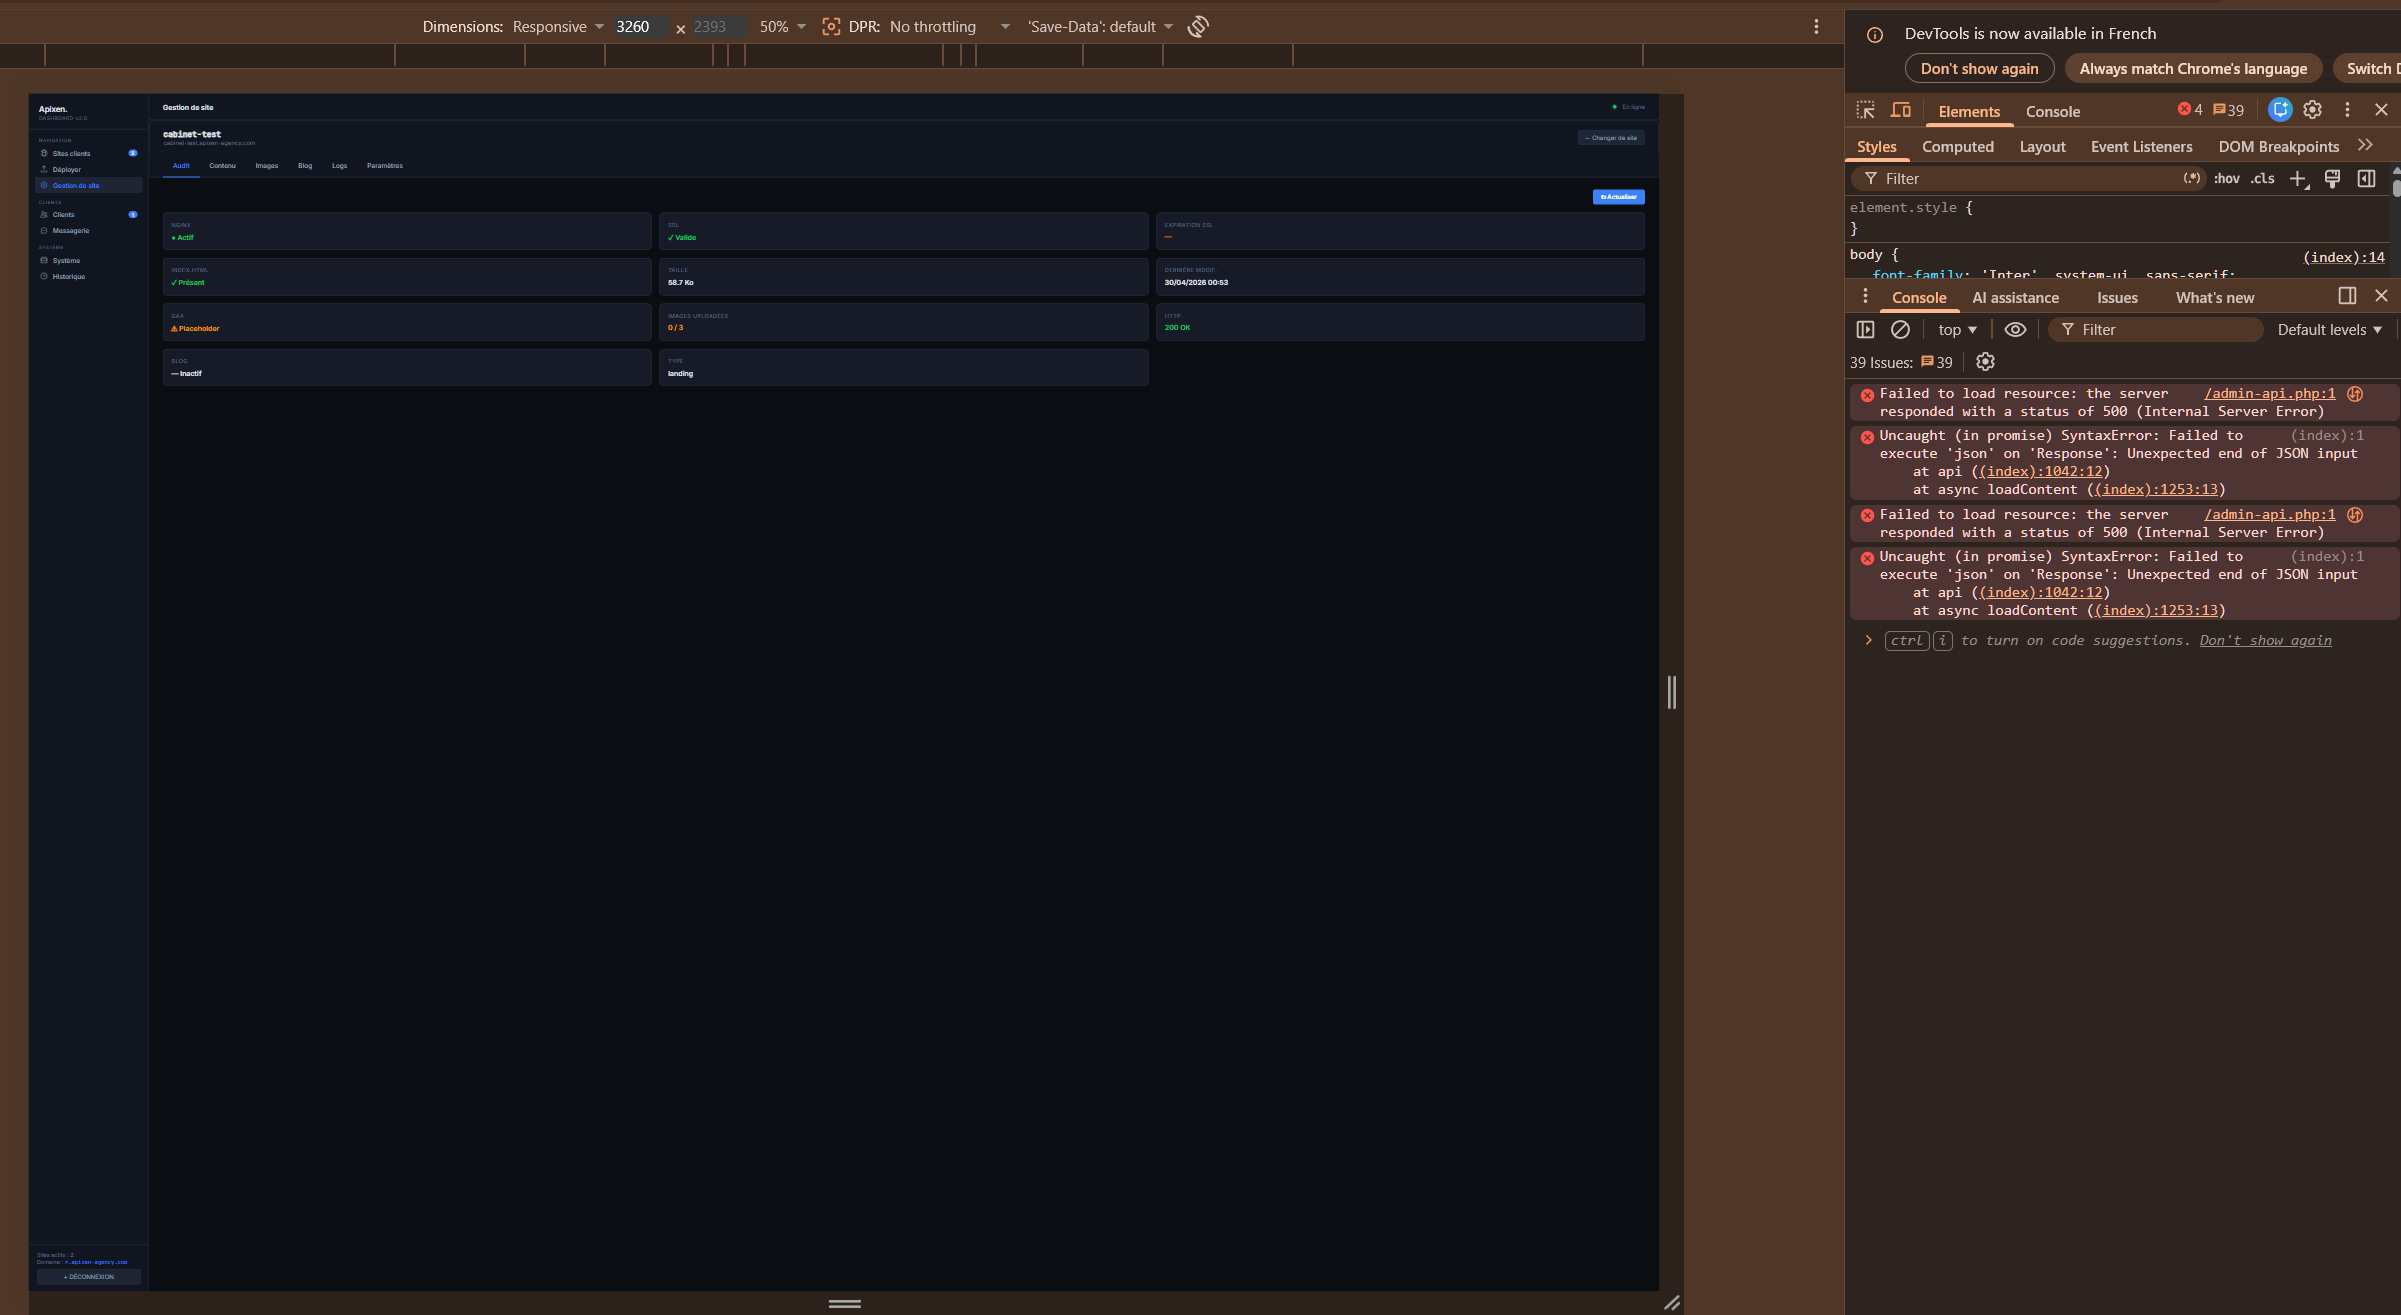Viewport: 2401px width, 1315px height.
Task: Click the viewport width input field
Action: coord(640,27)
